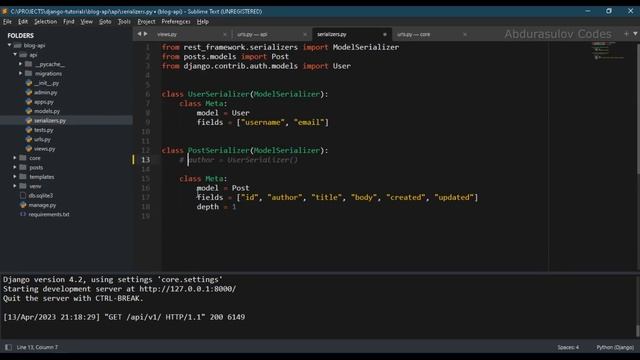Toggle side bar using status bar panel icon
The width and height of the screenshot is (640, 360).
point(8,347)
